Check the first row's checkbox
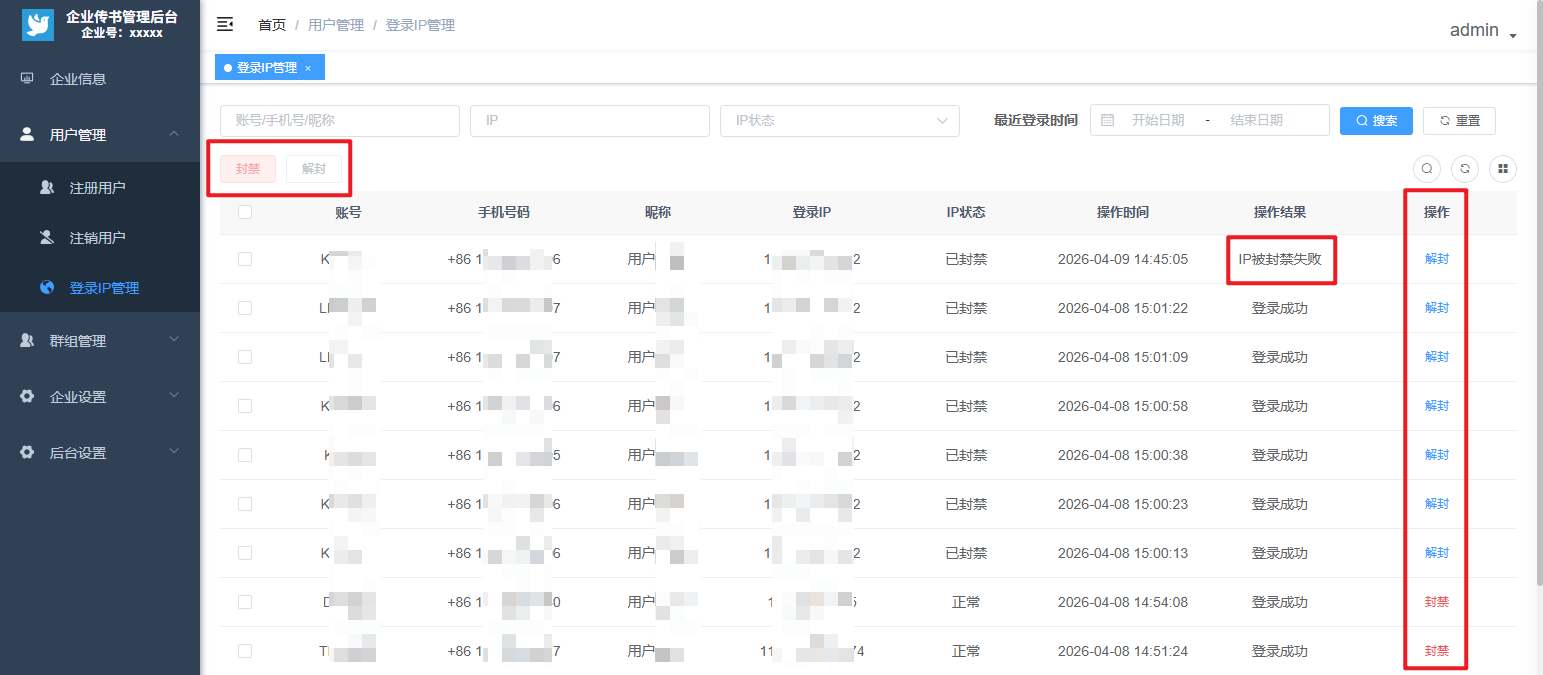 coord(245,259)
